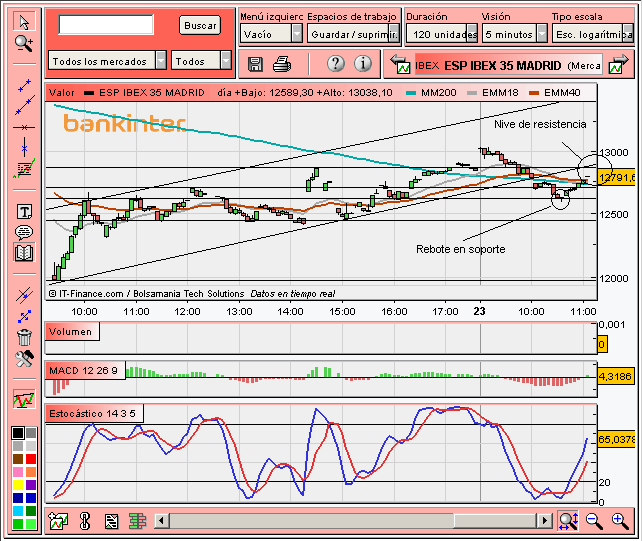Click the 'MM200' legend entry
Screen dimensions: 643x541
tap(431, 93)
